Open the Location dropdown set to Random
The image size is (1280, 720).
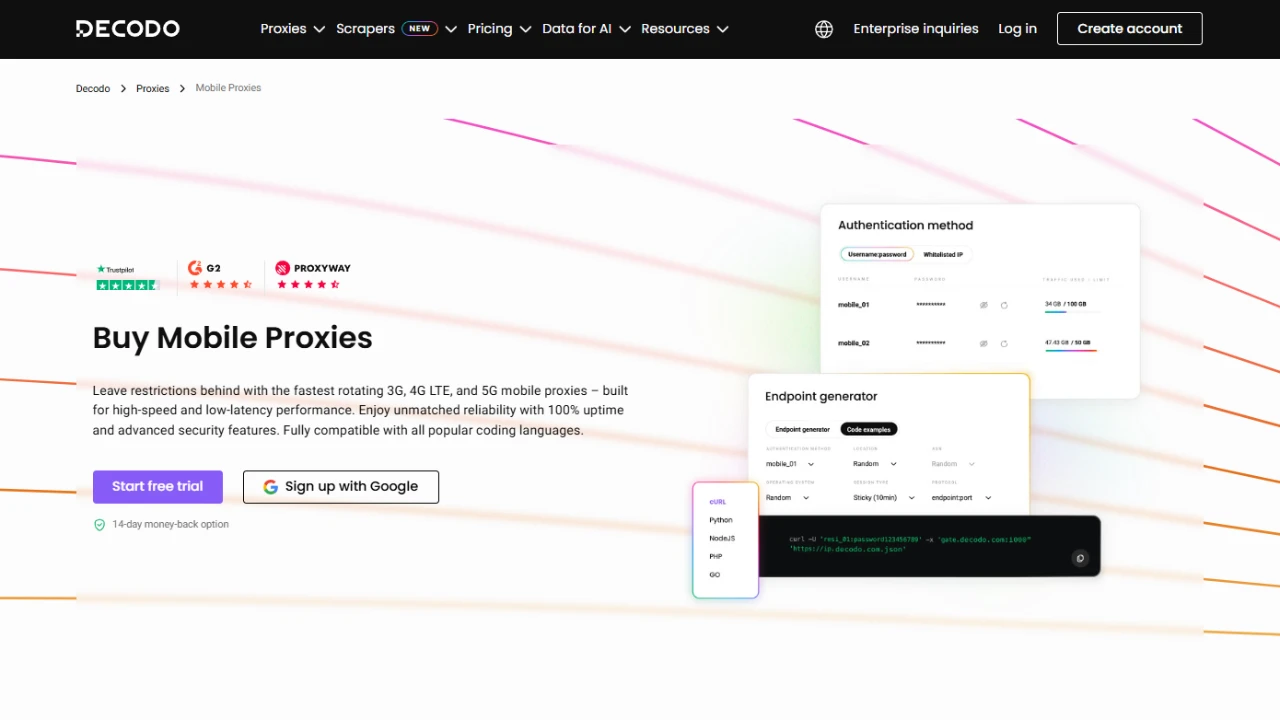click(x=875, y=463)
